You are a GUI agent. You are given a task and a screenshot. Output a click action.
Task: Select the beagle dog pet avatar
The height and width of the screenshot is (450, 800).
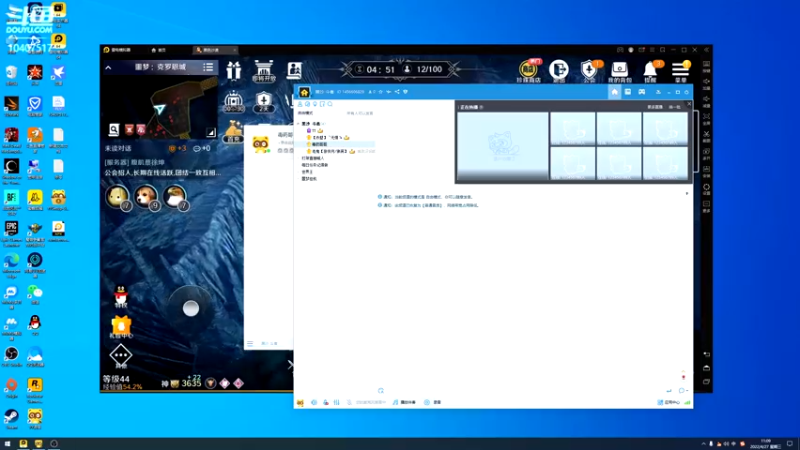tap(146, 196)
